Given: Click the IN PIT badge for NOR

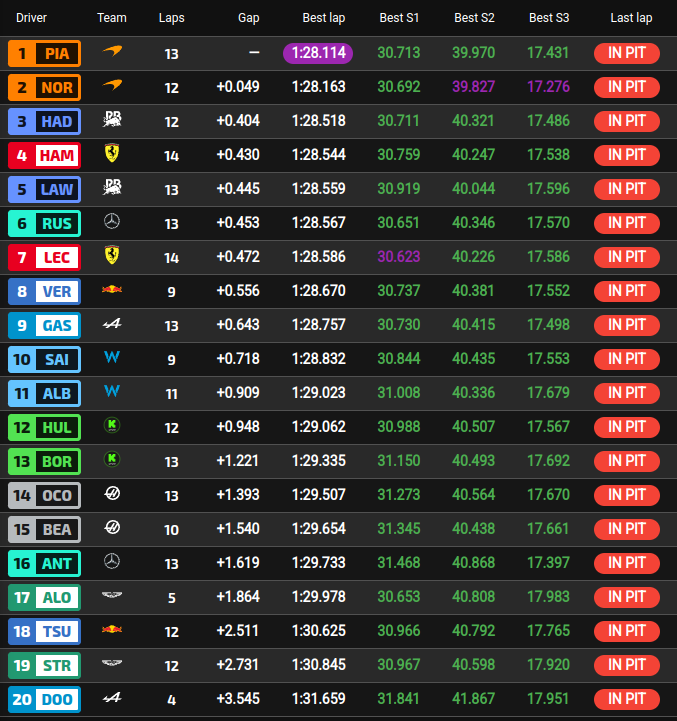Looking at the screenshot, I should (x=626, y=87).
